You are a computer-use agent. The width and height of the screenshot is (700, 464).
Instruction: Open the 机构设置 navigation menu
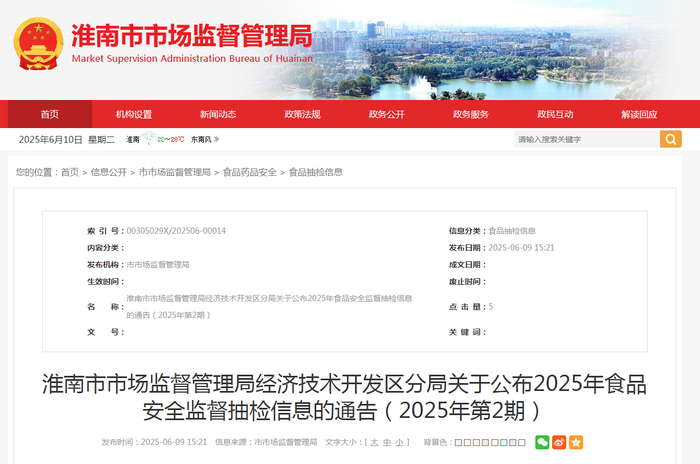(134, 114)
